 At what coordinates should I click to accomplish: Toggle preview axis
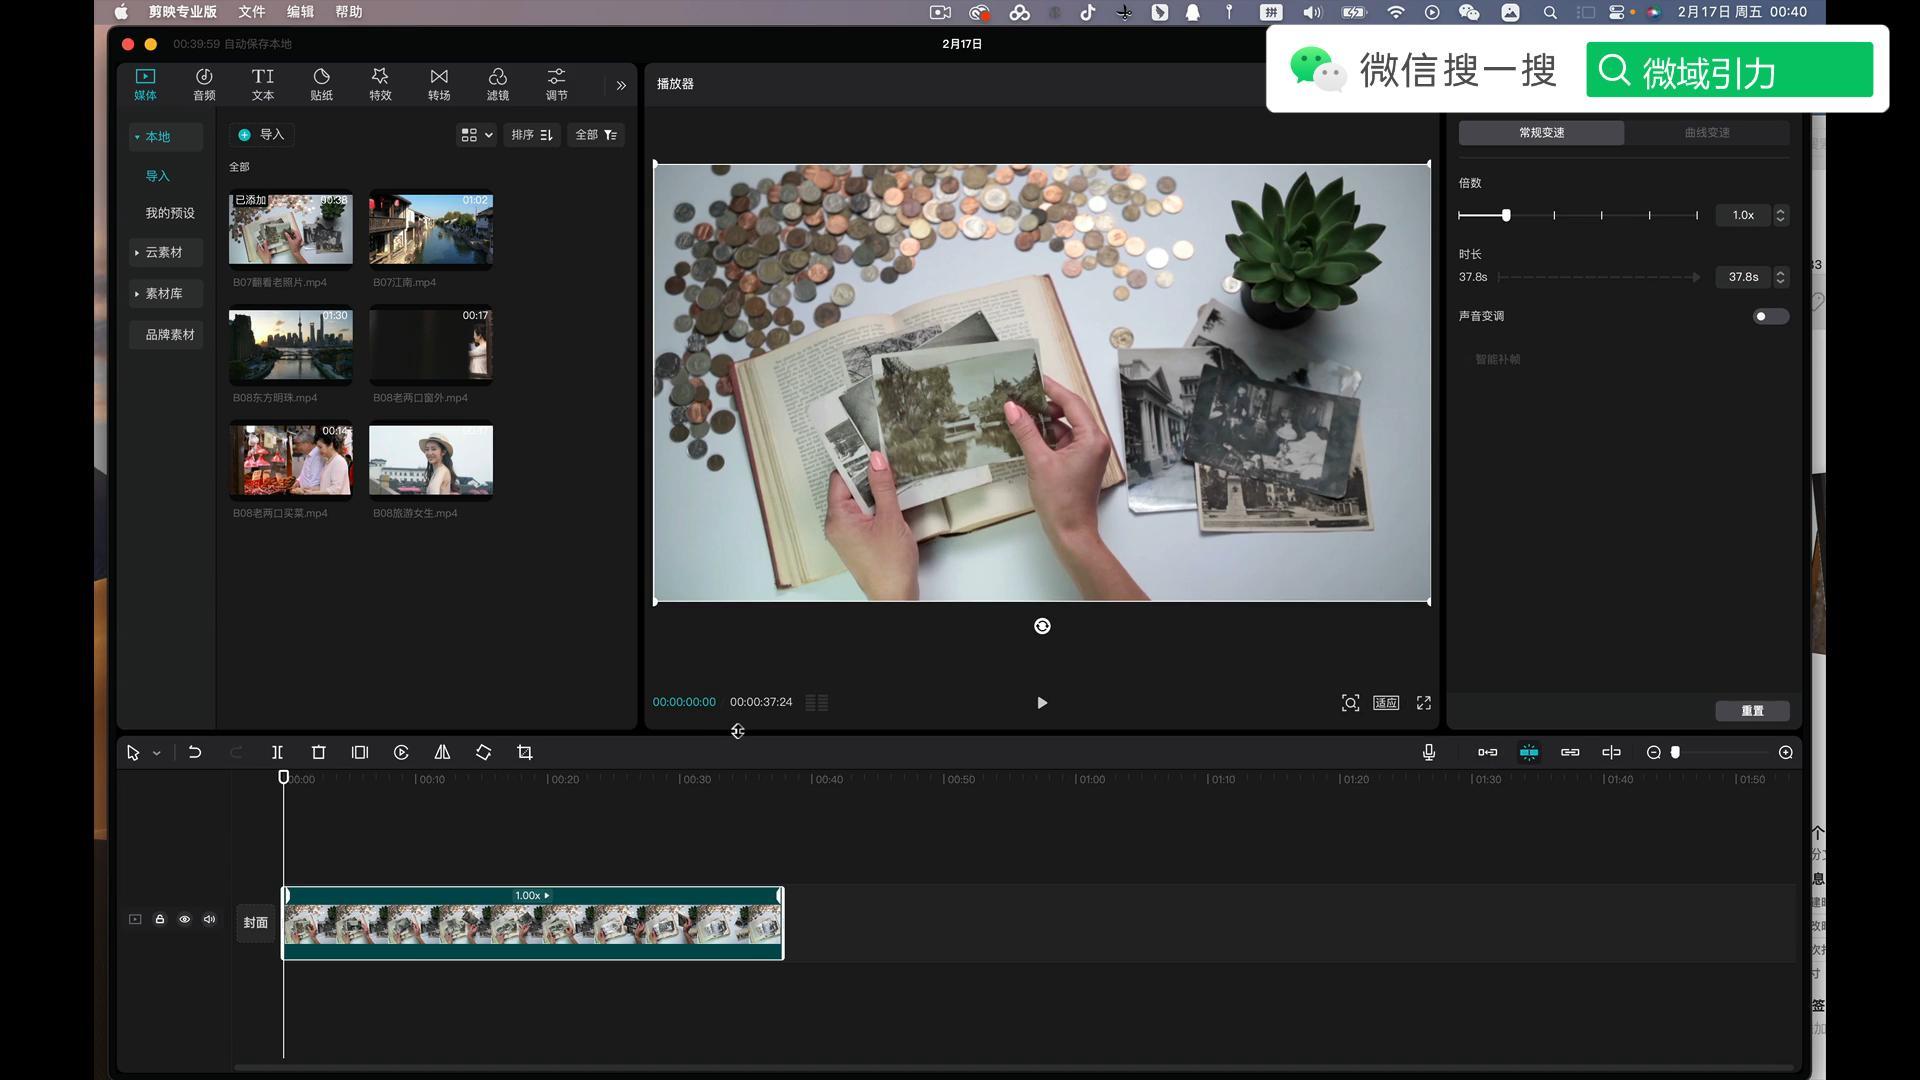(x=1611, y=753)
